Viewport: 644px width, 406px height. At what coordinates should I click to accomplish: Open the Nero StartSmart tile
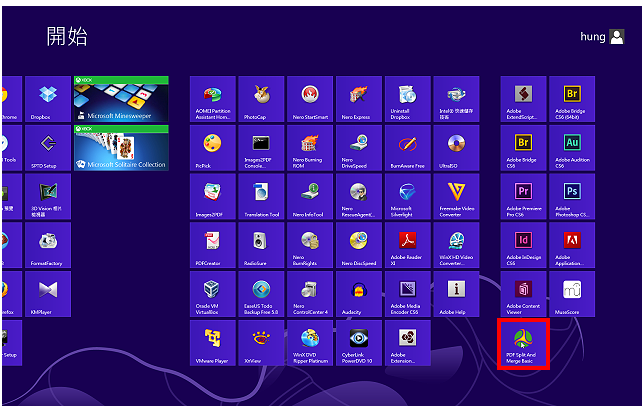310,99
